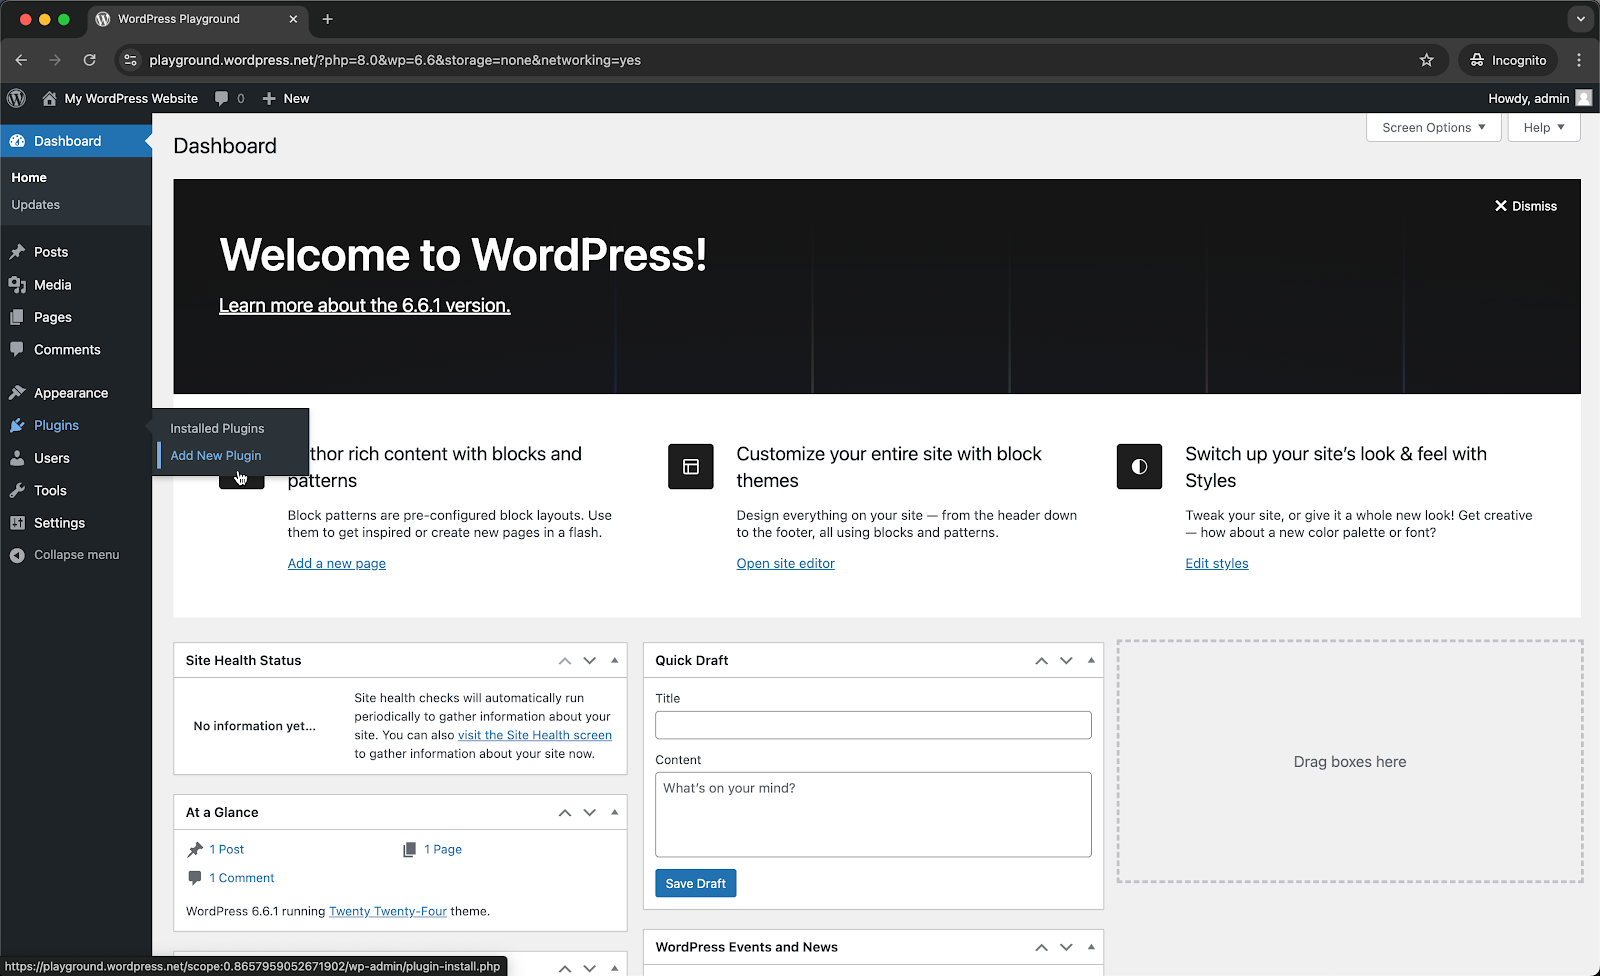This screenshot has width=1600, height=976.
Task: Click the WordPress logo in the admin bar
Action: pyautogui.click(x=16, y=98)
